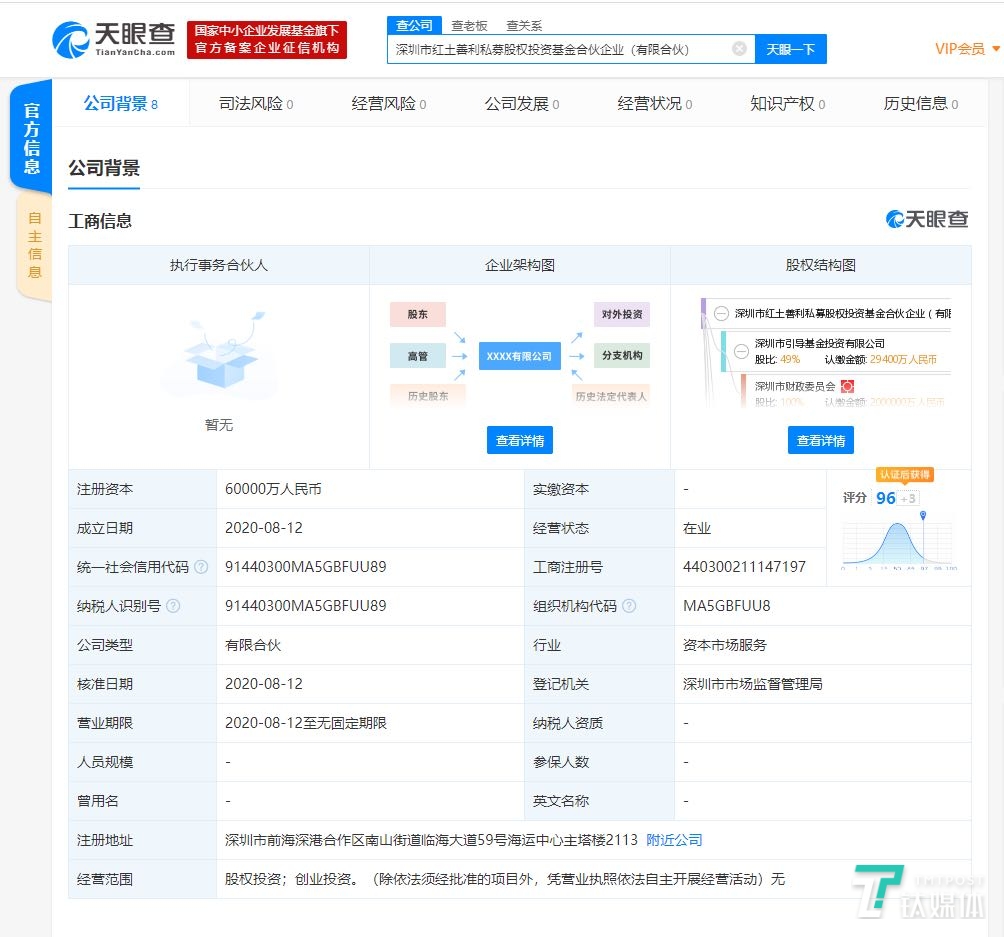Image resolution: width=1004 pixels, height=937 pixels.
Task: Collapse the top-level 深圳市红土善利 equity node
Action: tap(721, 313)
